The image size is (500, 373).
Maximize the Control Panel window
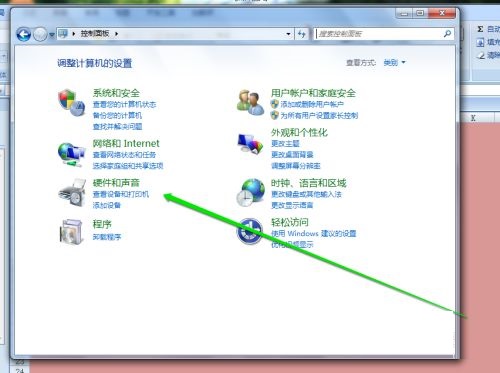420,13
